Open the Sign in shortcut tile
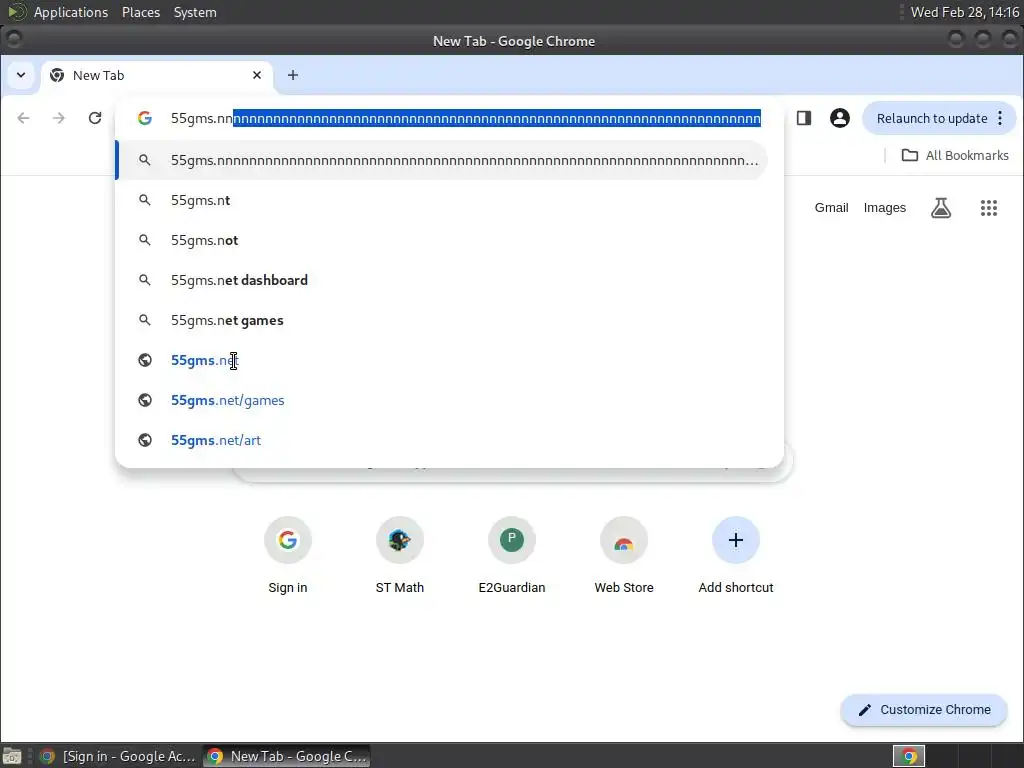1024x768 pixels. click(x=287, y=555)
